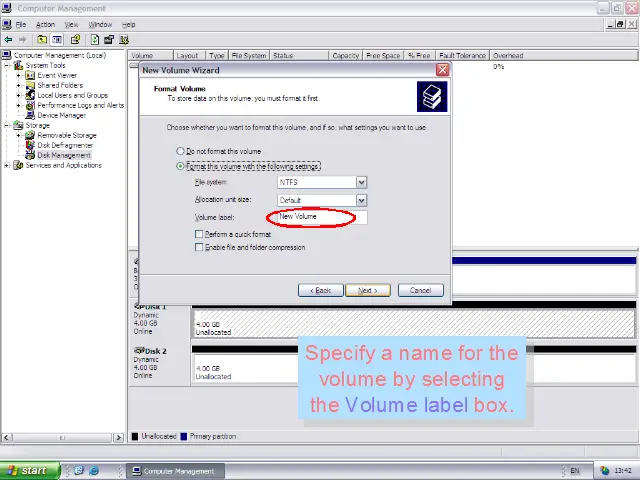Image resolution: width=640 pixels, height=480 pixels.
Task: Open the File system NTFS dropdown
Action: 361,182
